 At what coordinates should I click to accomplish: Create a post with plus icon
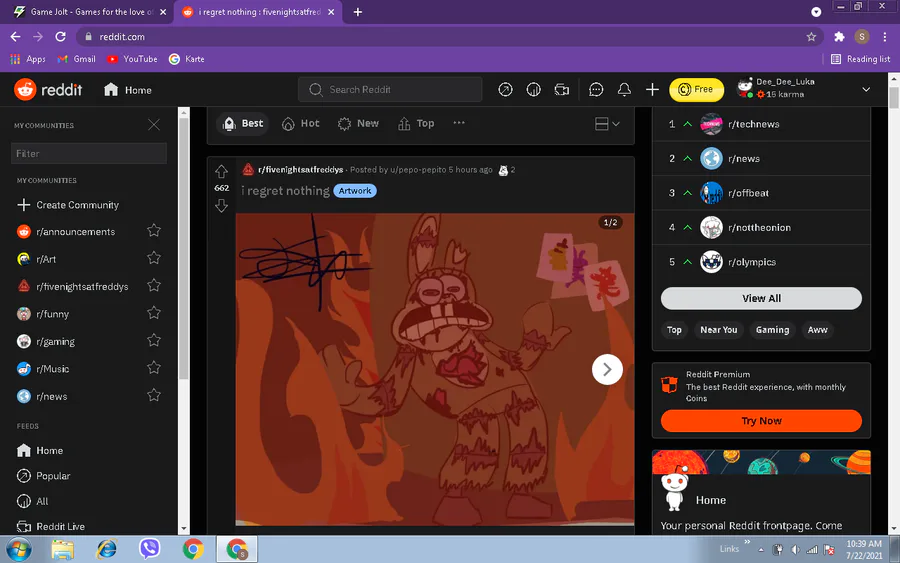point(652,90)
